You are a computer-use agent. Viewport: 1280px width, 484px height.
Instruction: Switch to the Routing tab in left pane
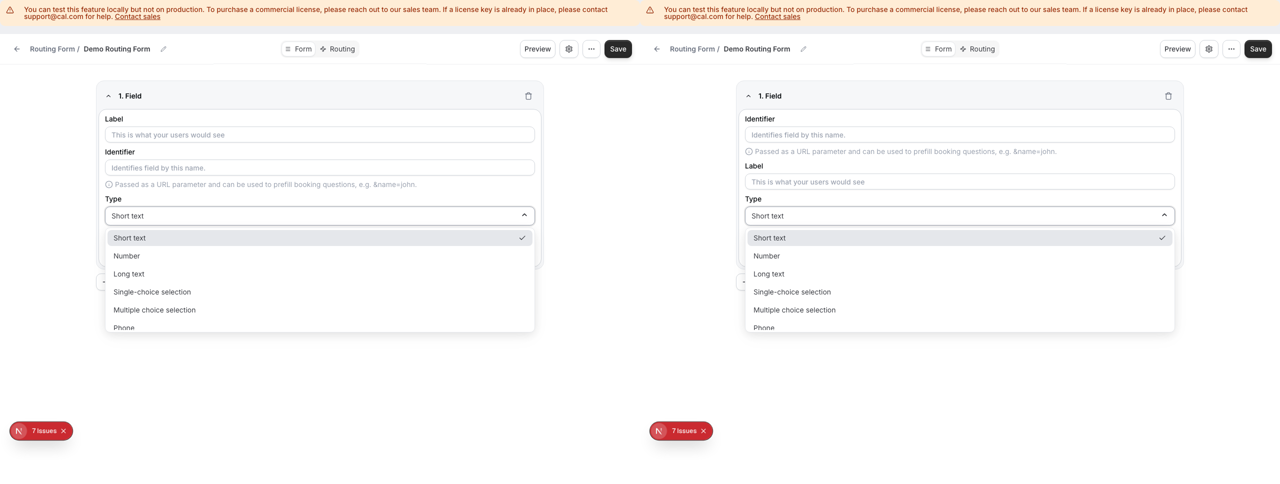pos(337,49)
